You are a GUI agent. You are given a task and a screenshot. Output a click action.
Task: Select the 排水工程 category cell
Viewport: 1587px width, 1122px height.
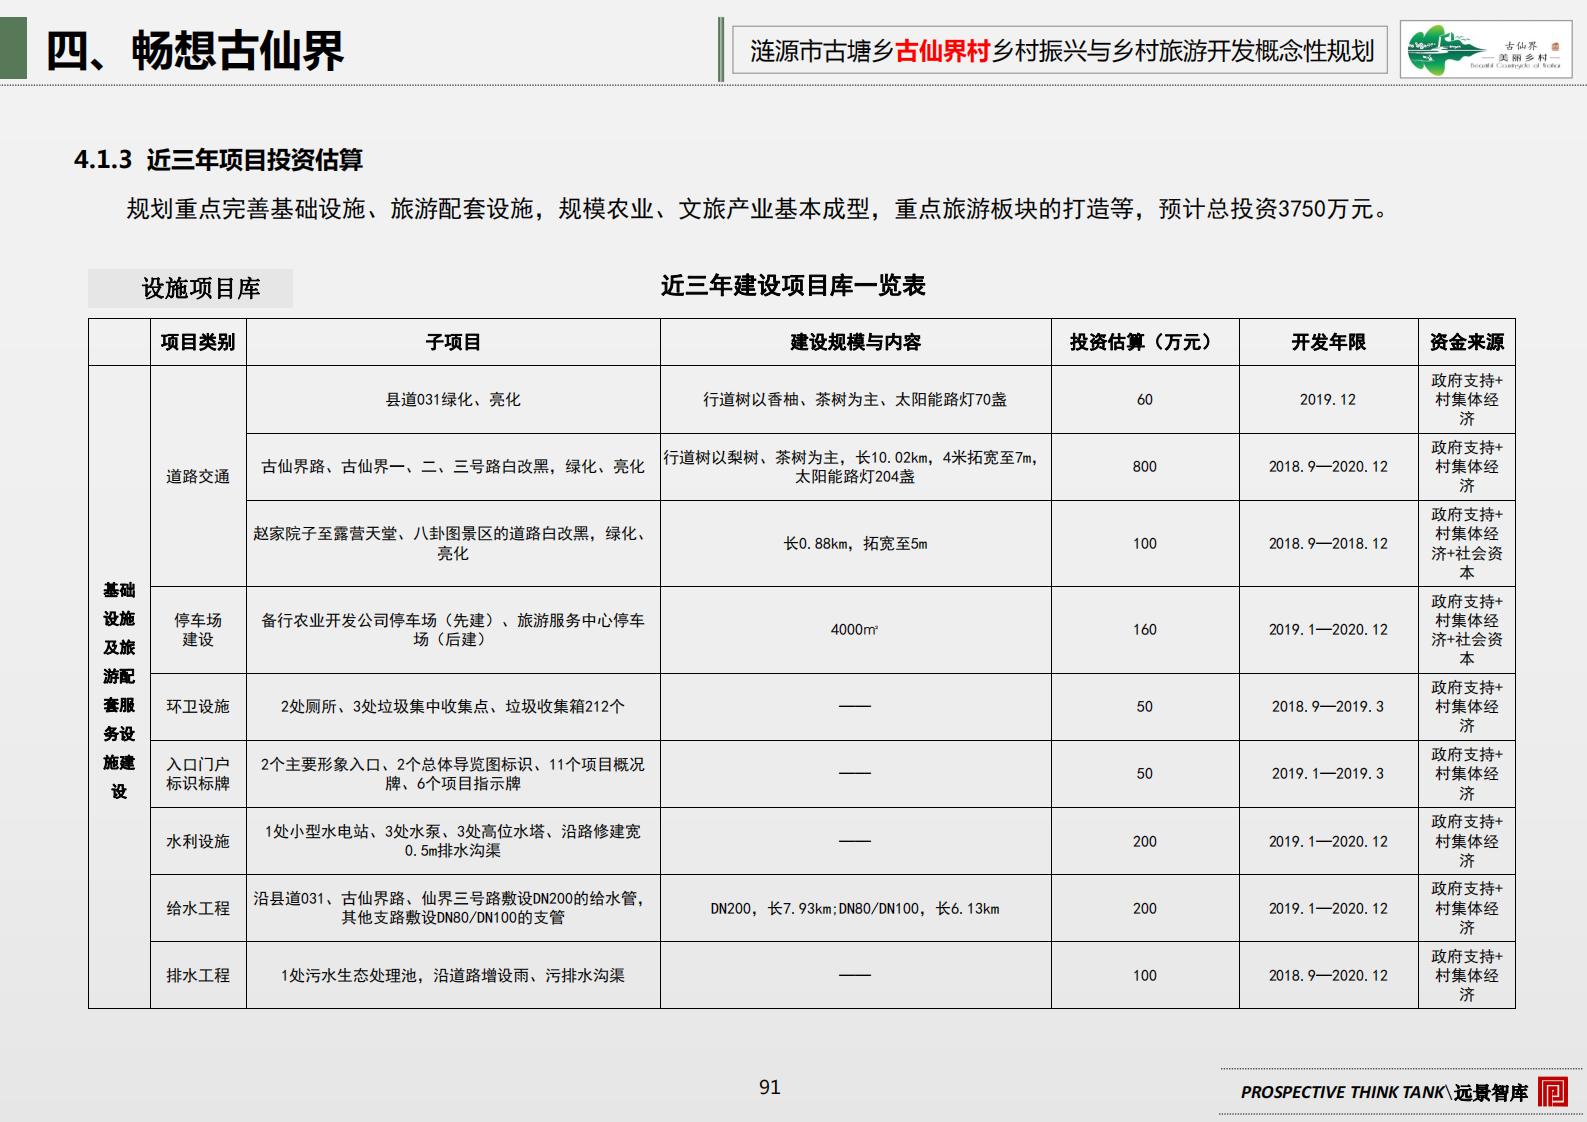coord(198,975)
